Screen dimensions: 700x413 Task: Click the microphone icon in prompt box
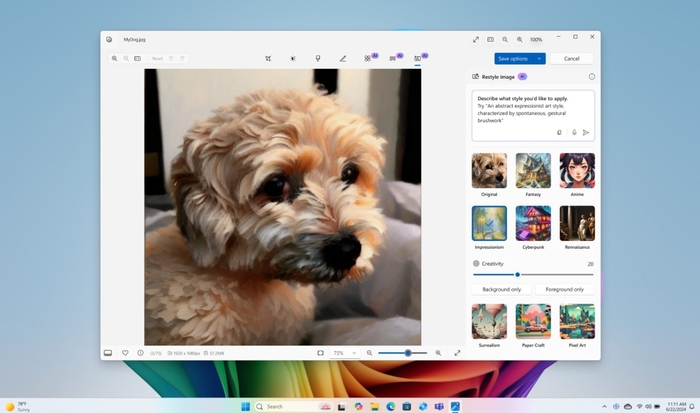(x=574, y=133)
